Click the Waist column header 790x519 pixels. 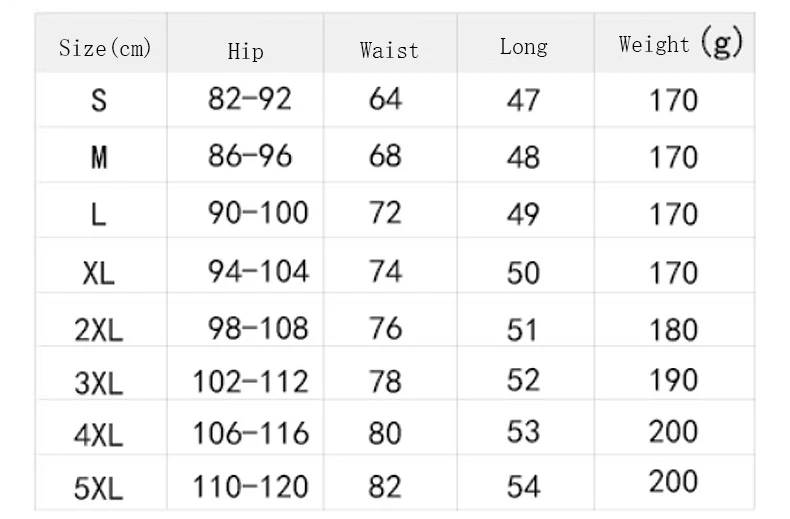click(389, 50)
